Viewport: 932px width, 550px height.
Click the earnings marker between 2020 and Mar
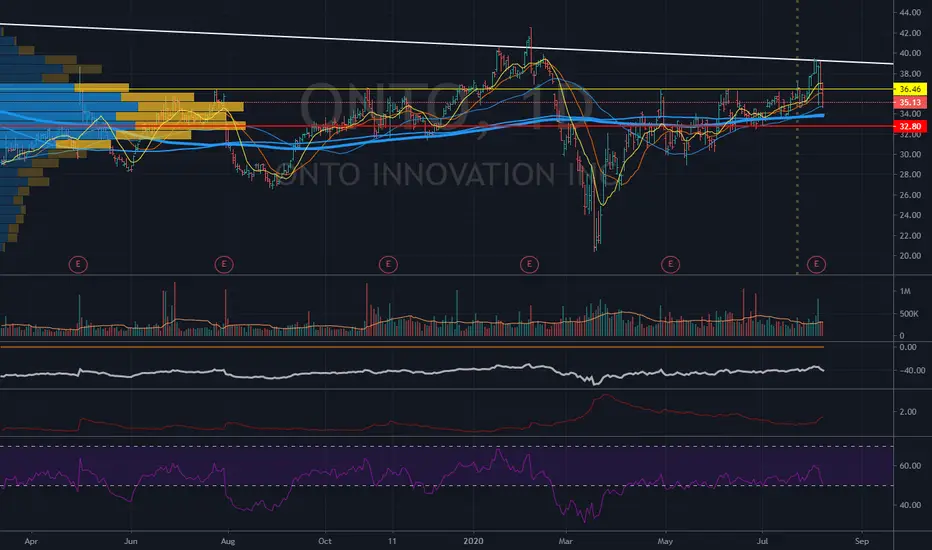[529, 264]
